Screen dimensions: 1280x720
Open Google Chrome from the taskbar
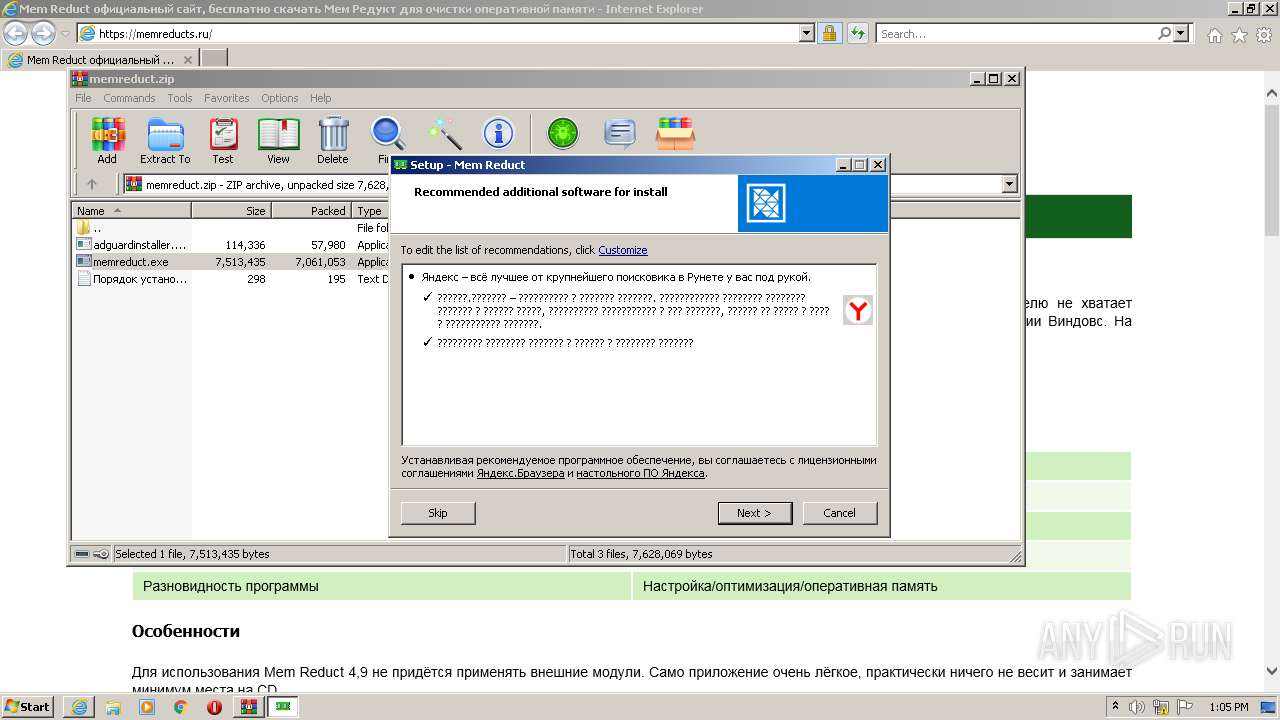pyautogui.click(x=180, y=707)
